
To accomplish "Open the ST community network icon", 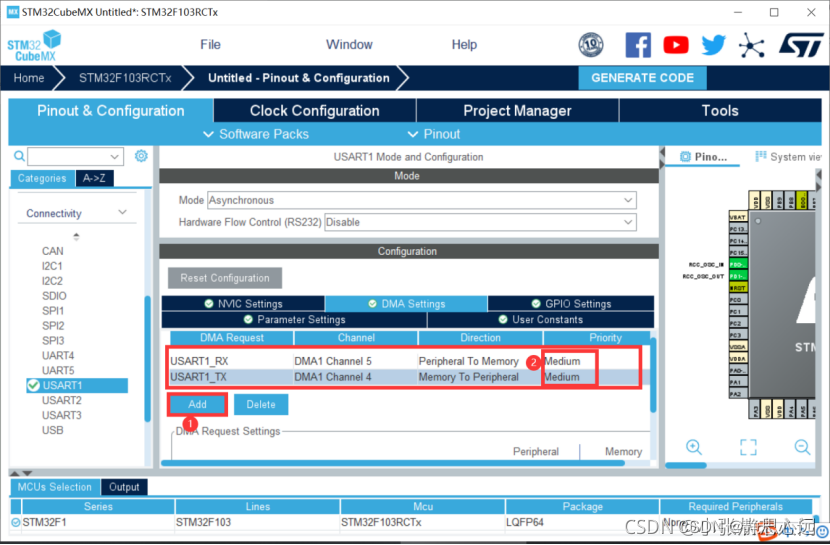I will 752,45.
